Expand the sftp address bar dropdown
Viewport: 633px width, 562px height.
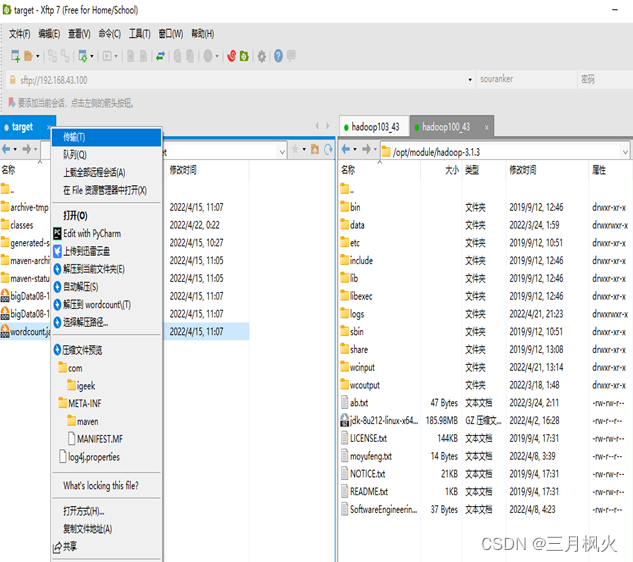470,80
